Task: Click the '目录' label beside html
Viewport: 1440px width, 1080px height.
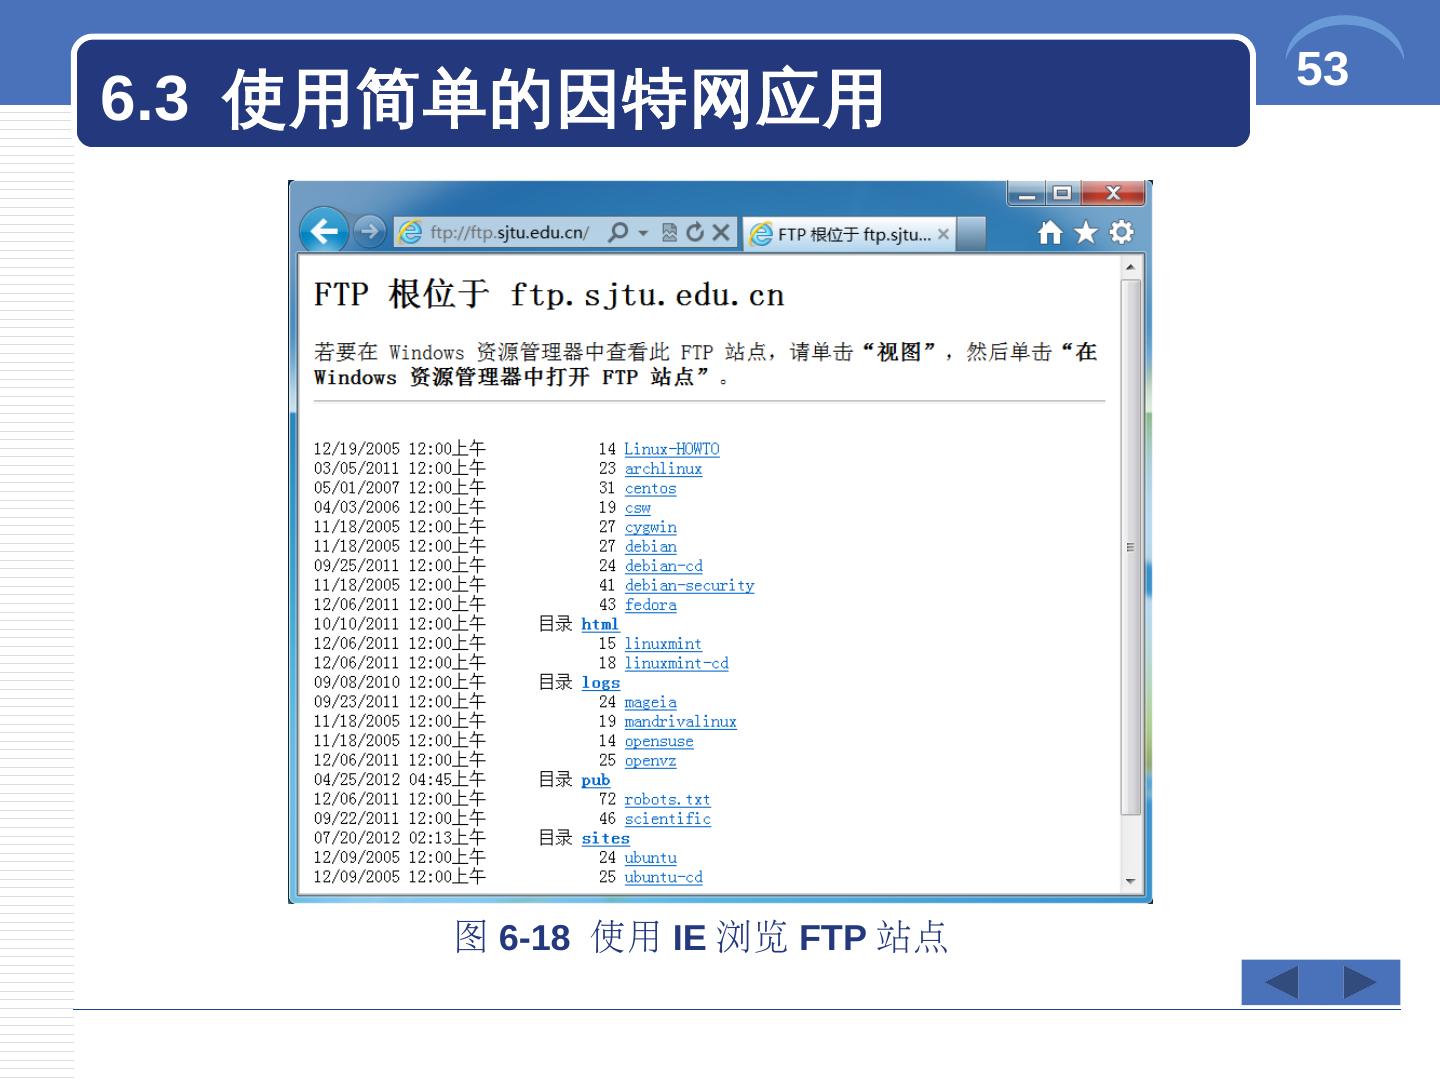Action: point(555,624)
